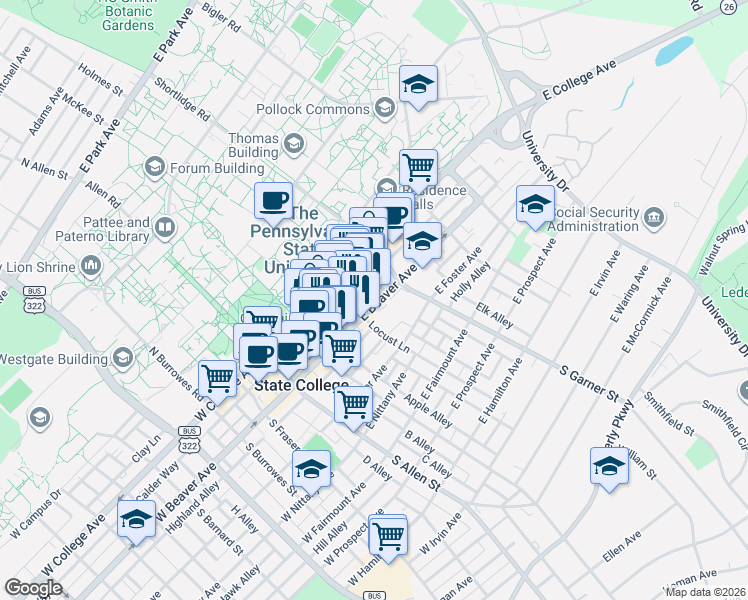The height and width of the screenshot is (600, 748).
Task: Click shopping cart marker near W Prospect Ave
Action: coord(388,539)
